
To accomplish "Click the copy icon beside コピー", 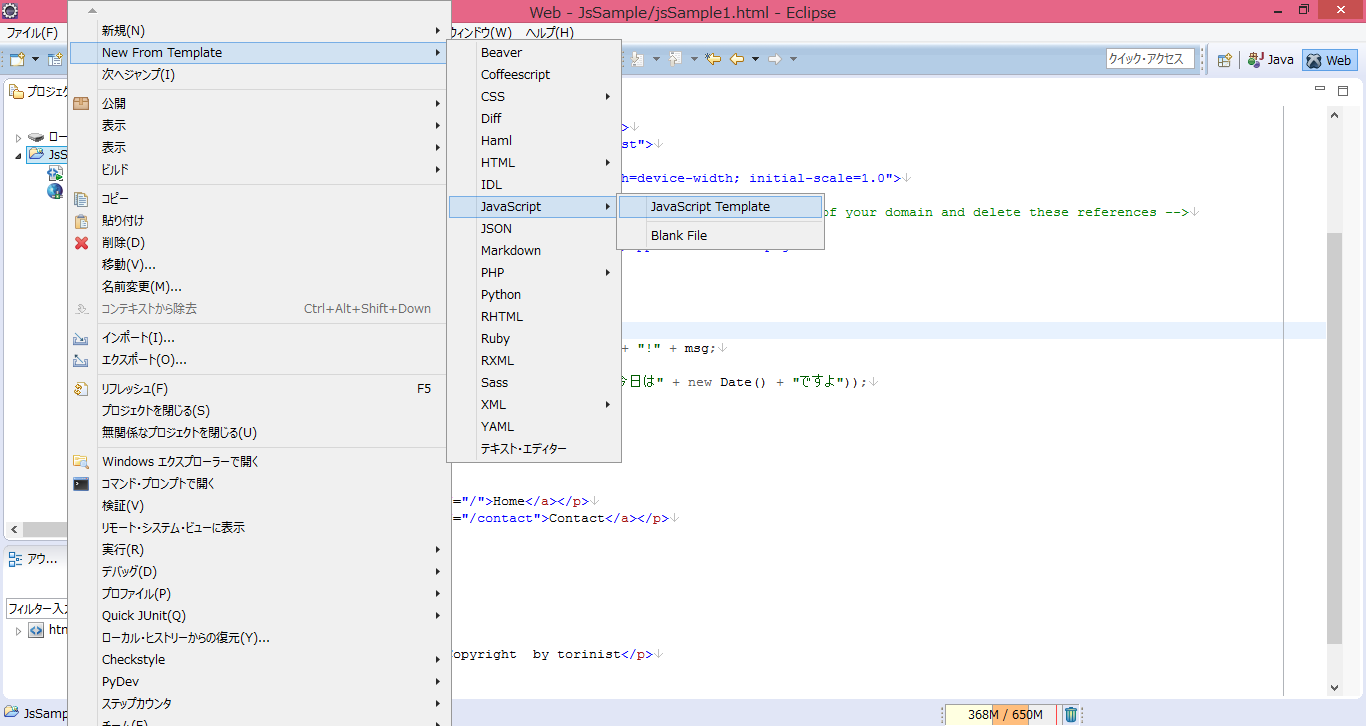I will [81, 198].
